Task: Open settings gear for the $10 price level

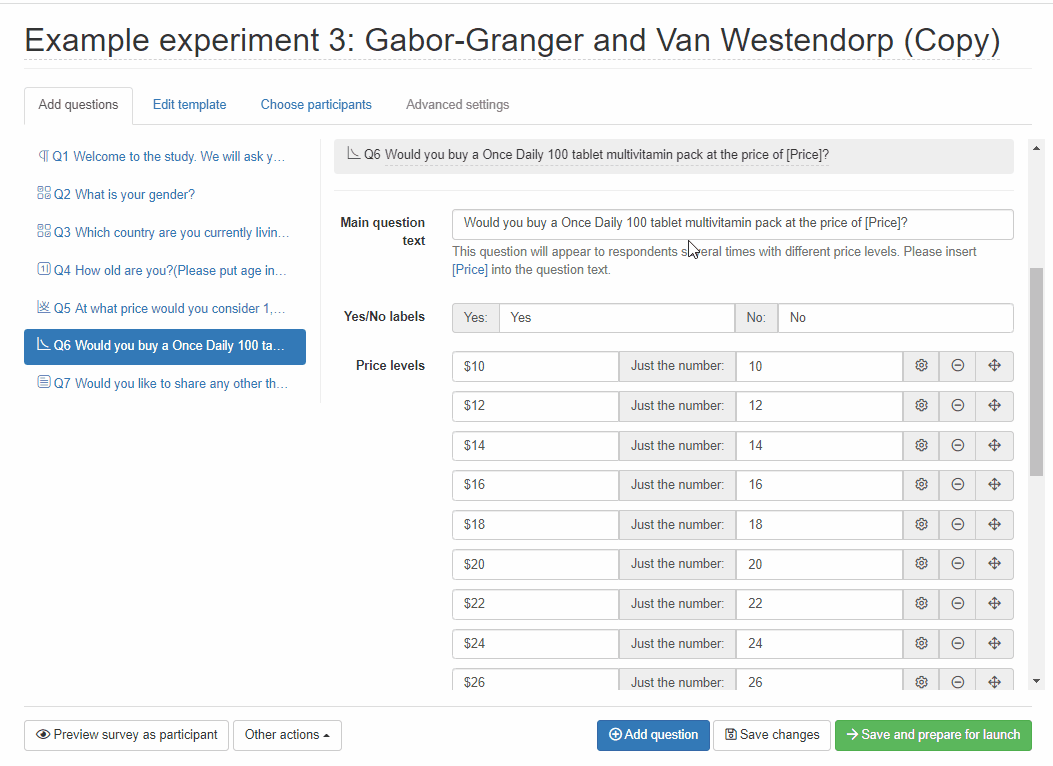Action: click(920, 366)
